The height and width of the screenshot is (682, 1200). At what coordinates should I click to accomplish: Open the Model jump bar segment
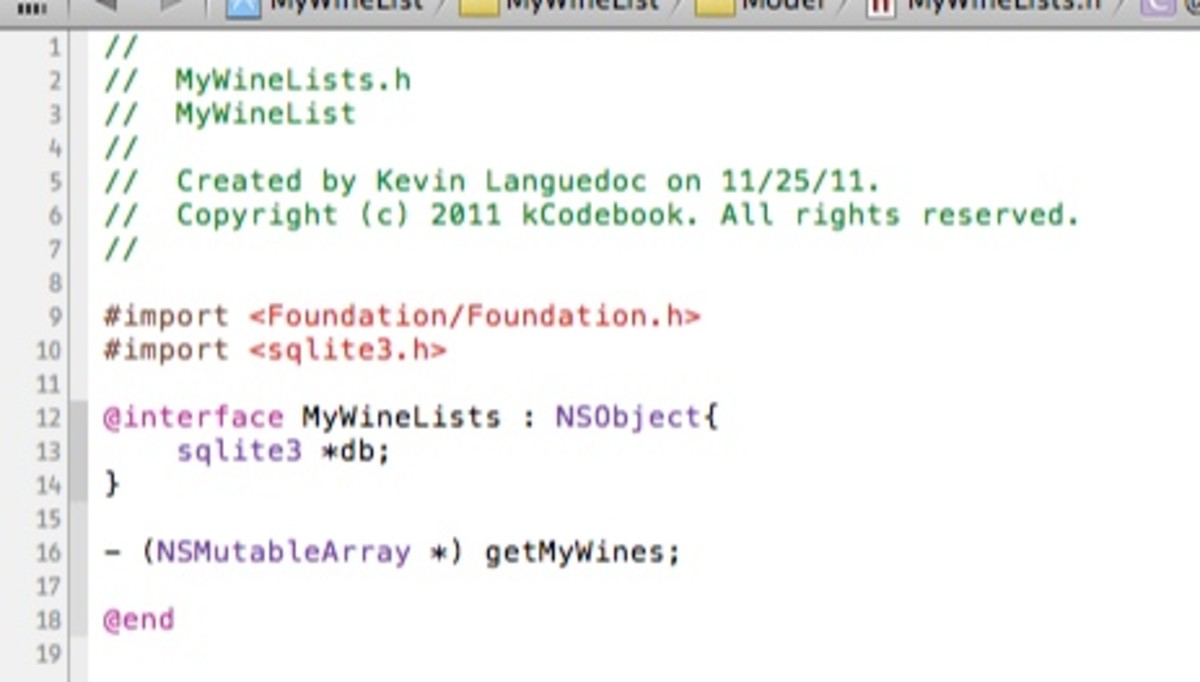[x=783, y=6]
